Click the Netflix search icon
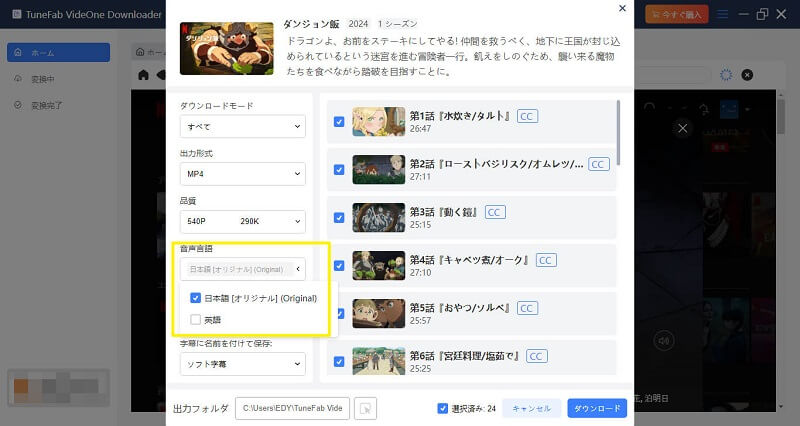The image size is (800, 426). pos(649,108)
